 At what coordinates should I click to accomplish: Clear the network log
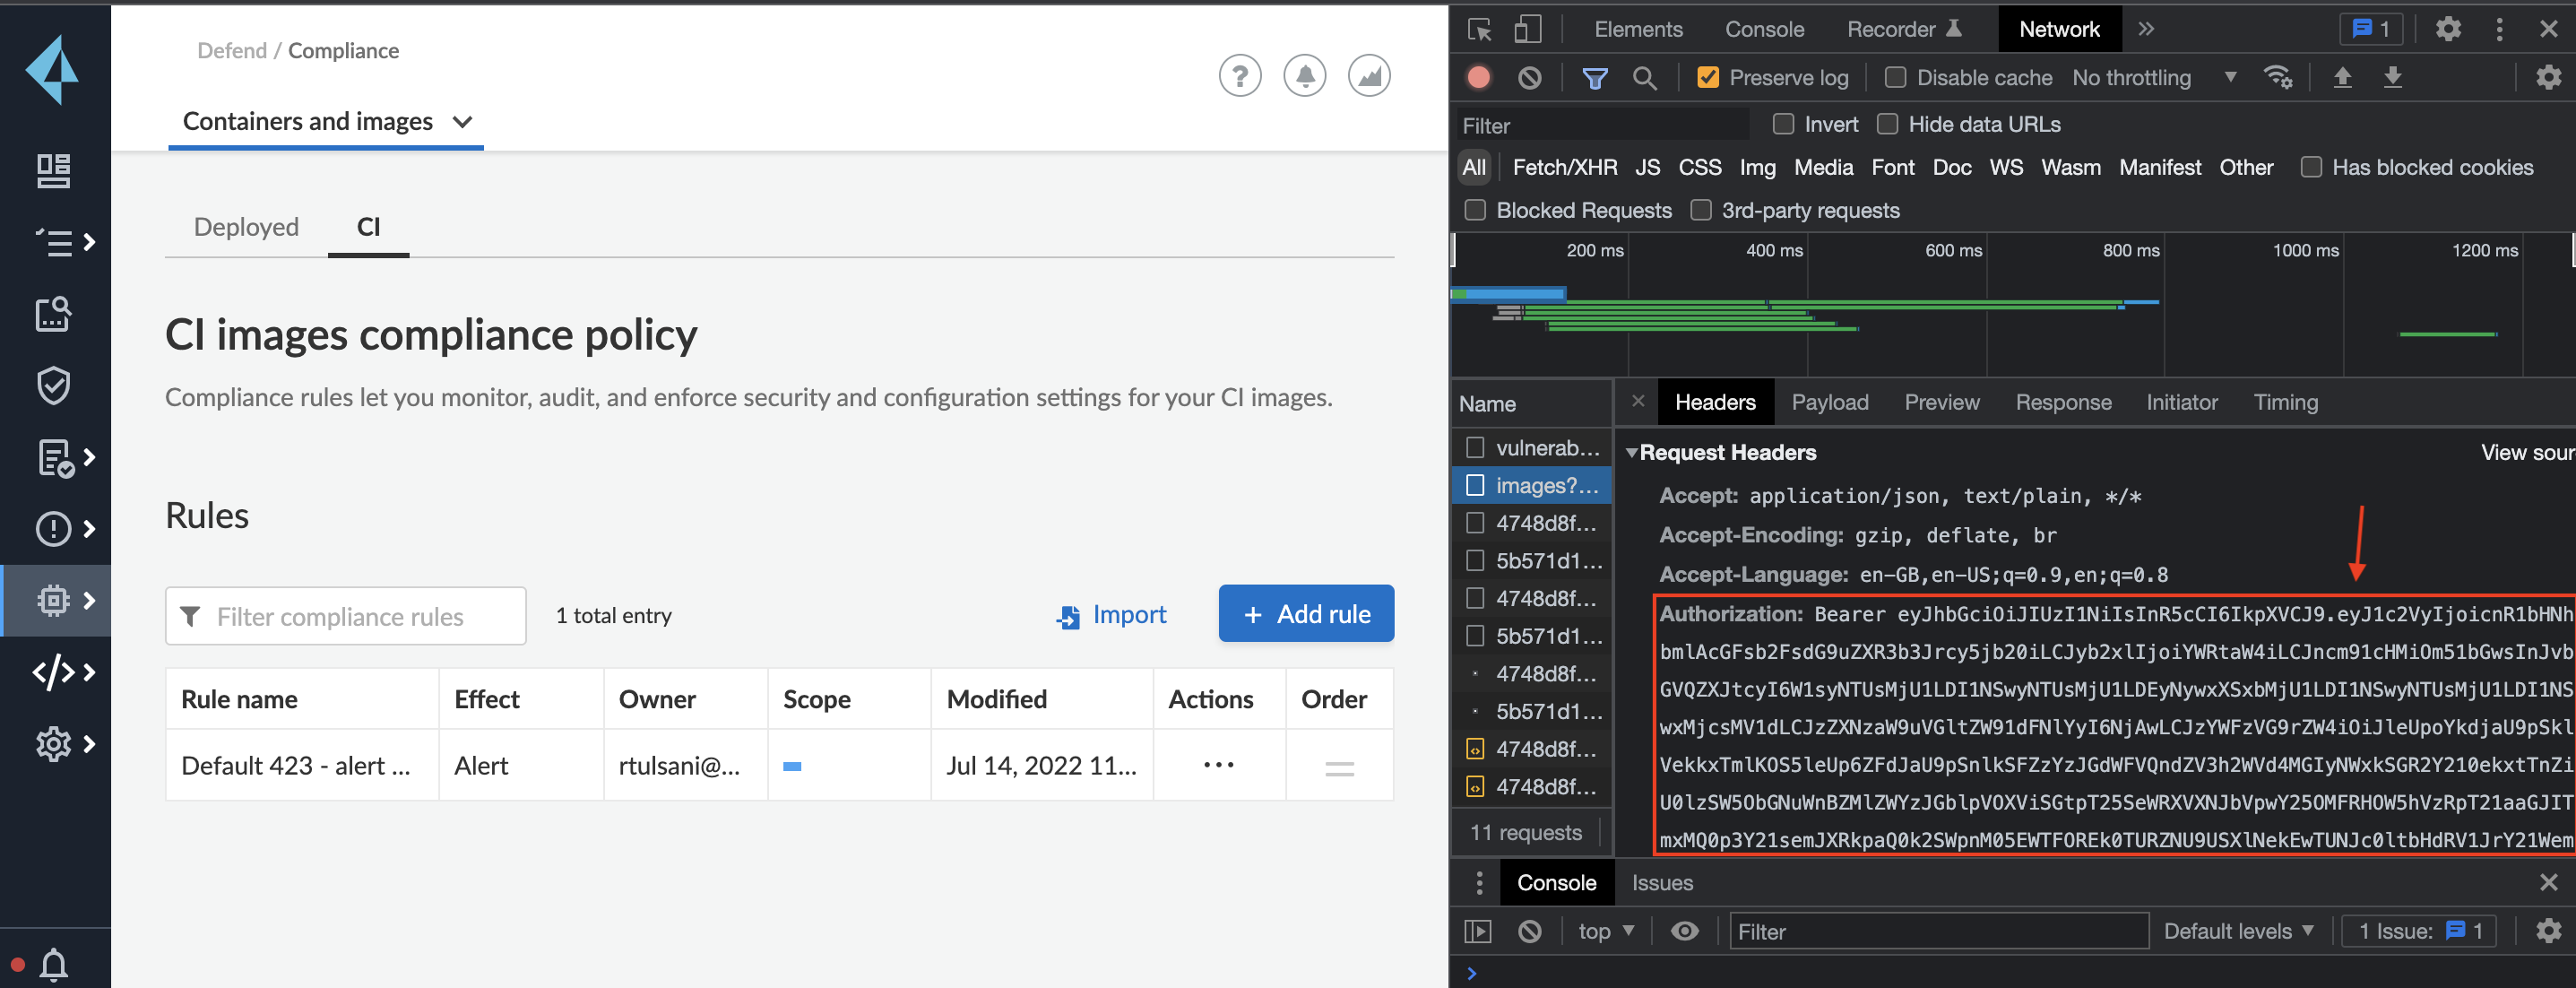point(1529,77)
